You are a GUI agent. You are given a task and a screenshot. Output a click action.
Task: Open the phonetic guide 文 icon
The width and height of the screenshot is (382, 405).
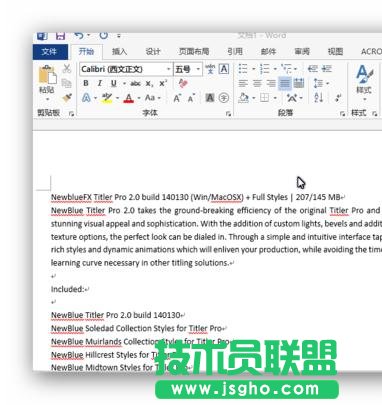click(210, 69)
